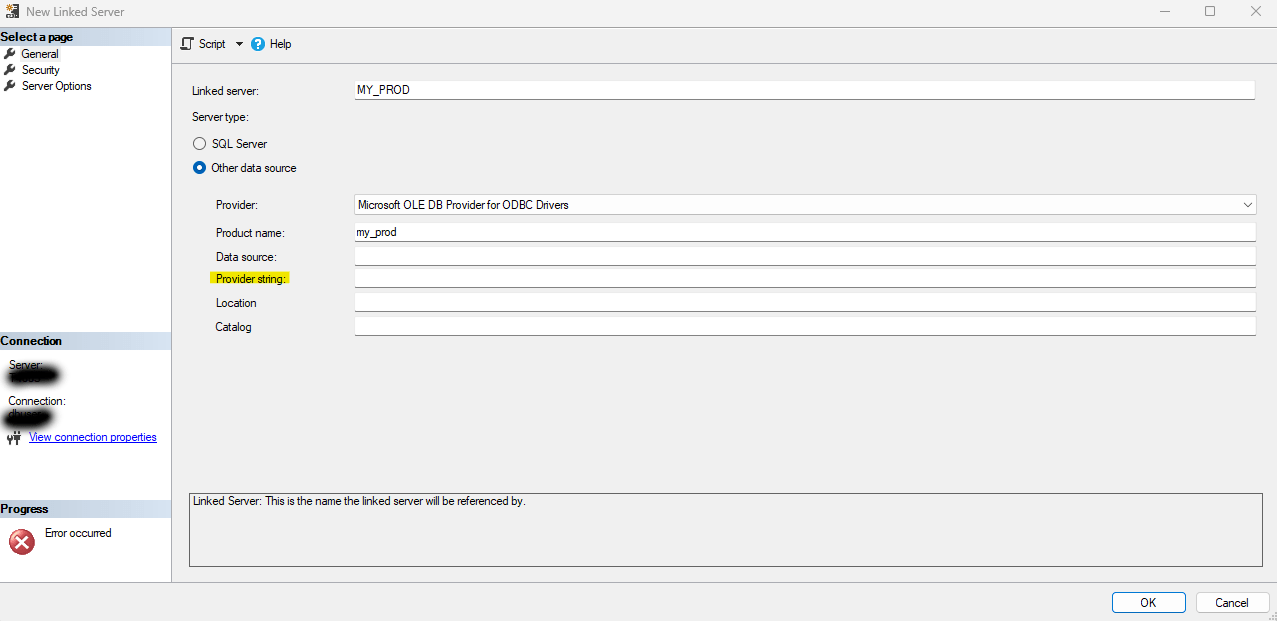Click the Cancel button
1277x621 pixels.
(x=1232, y=602)
